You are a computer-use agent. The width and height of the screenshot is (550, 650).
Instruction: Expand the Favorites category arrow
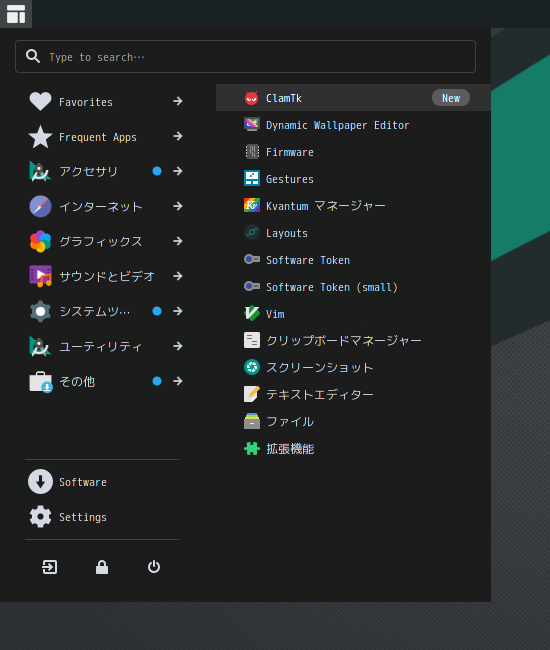pyautogui.click(x=178, y=101)
